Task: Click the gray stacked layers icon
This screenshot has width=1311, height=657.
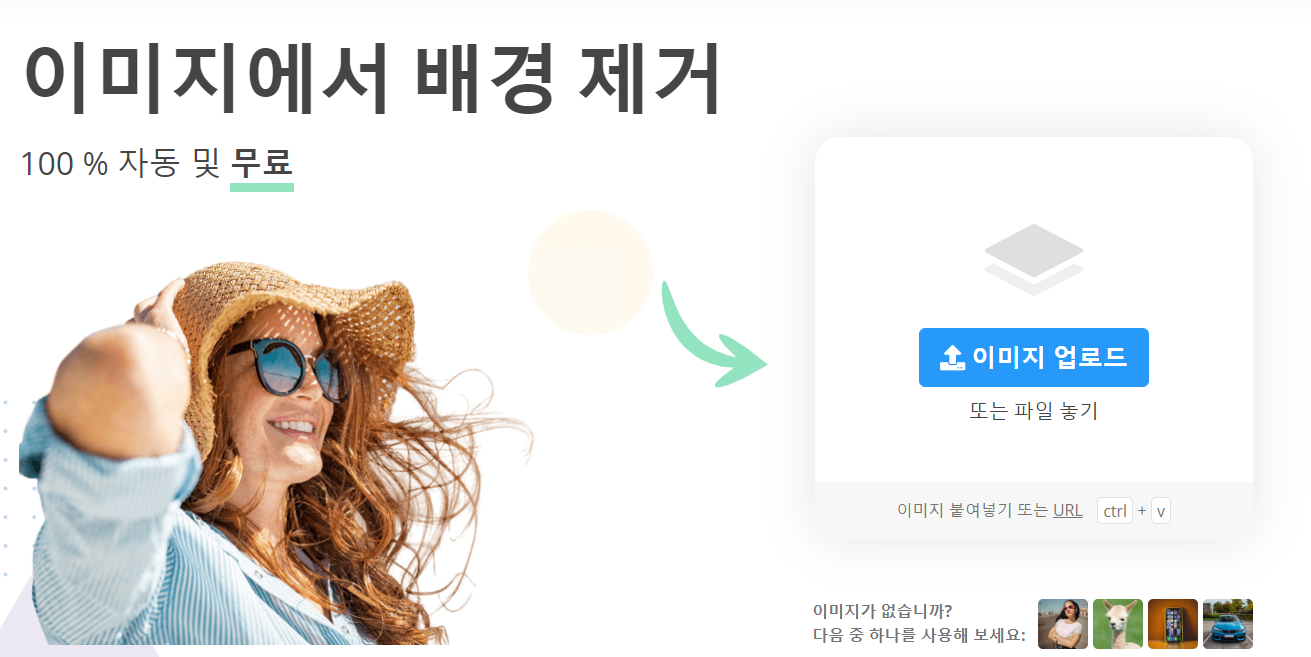Action: [1033, 259]
